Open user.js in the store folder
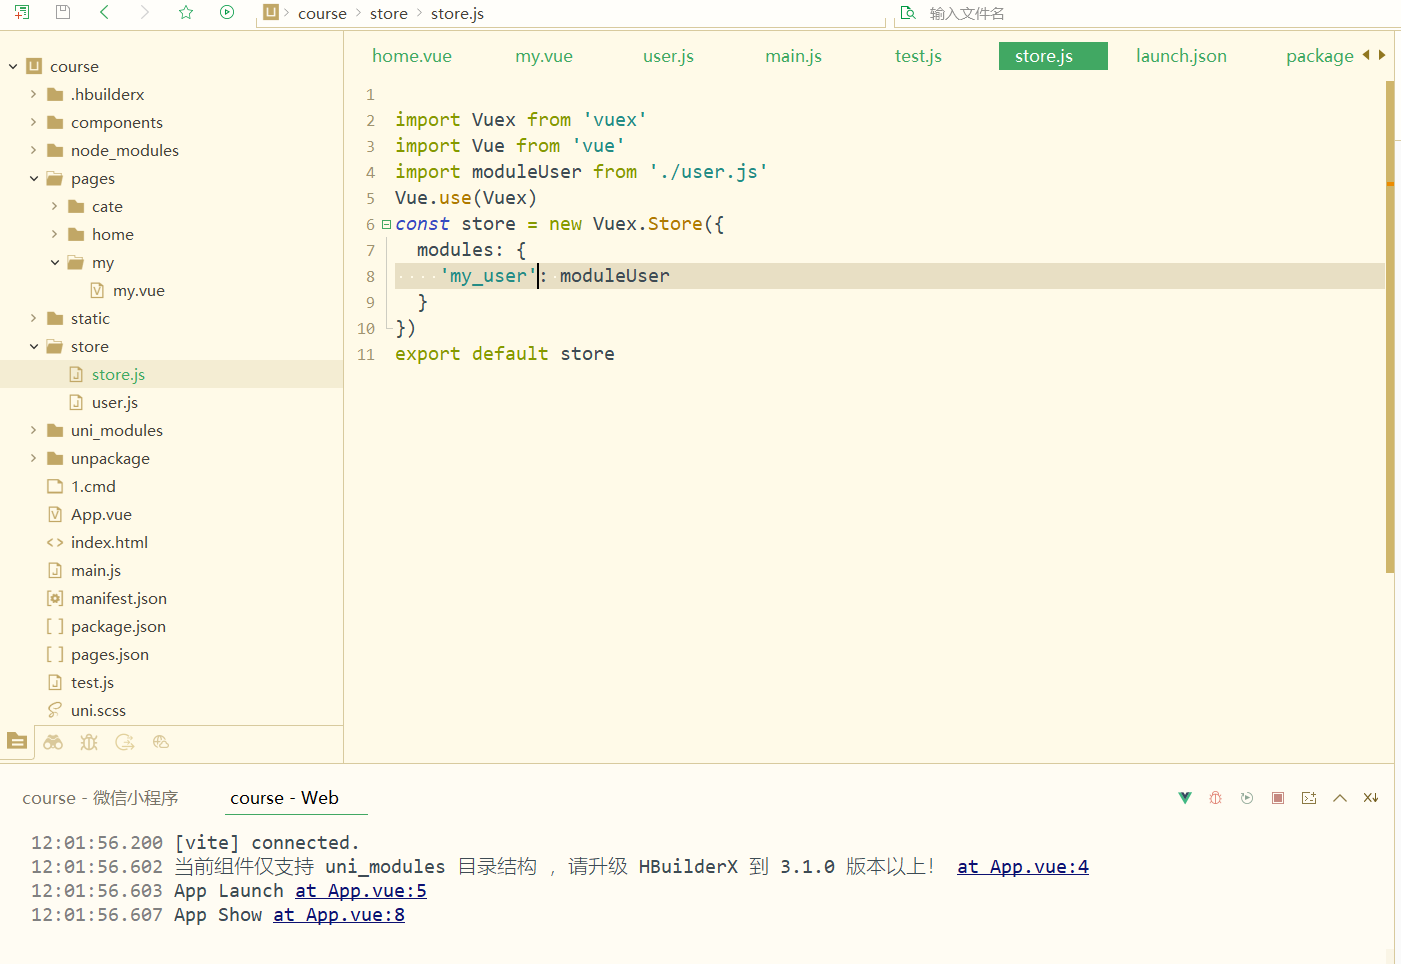This screenshot has height=964, width=1401. pyautogui.click(x=115, y=402)
